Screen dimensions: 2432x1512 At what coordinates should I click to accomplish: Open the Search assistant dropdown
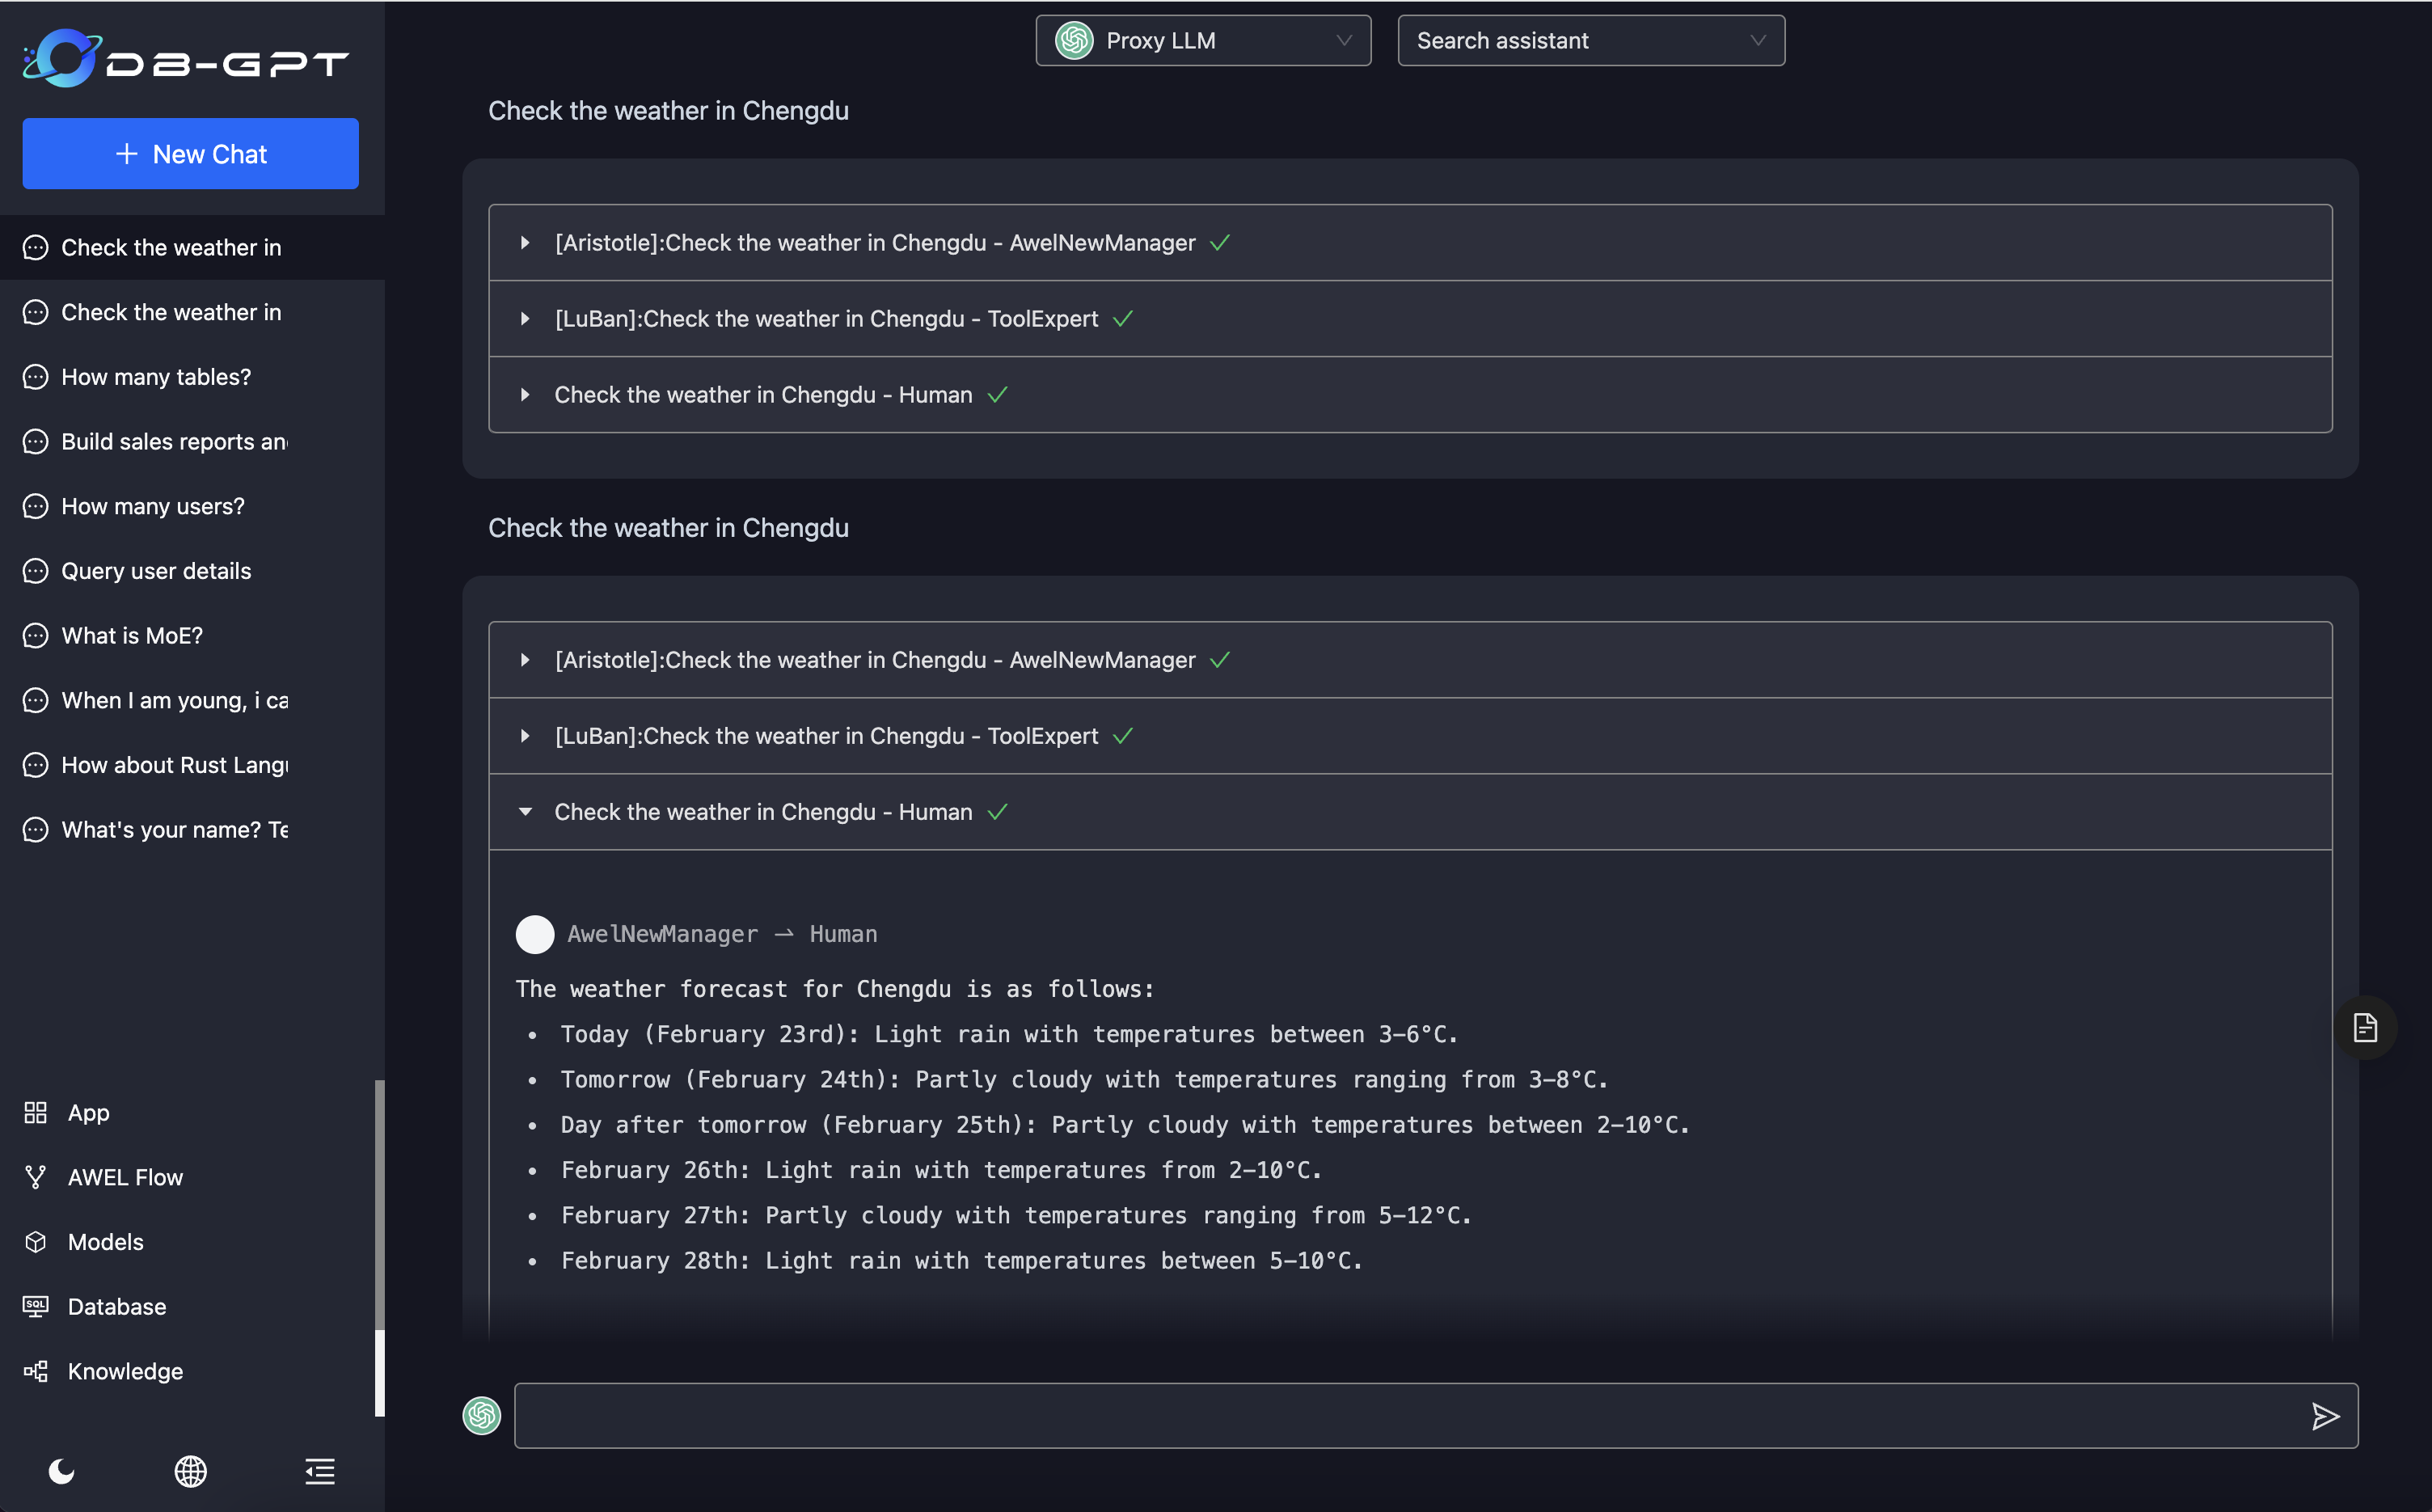pos(1590,40)
